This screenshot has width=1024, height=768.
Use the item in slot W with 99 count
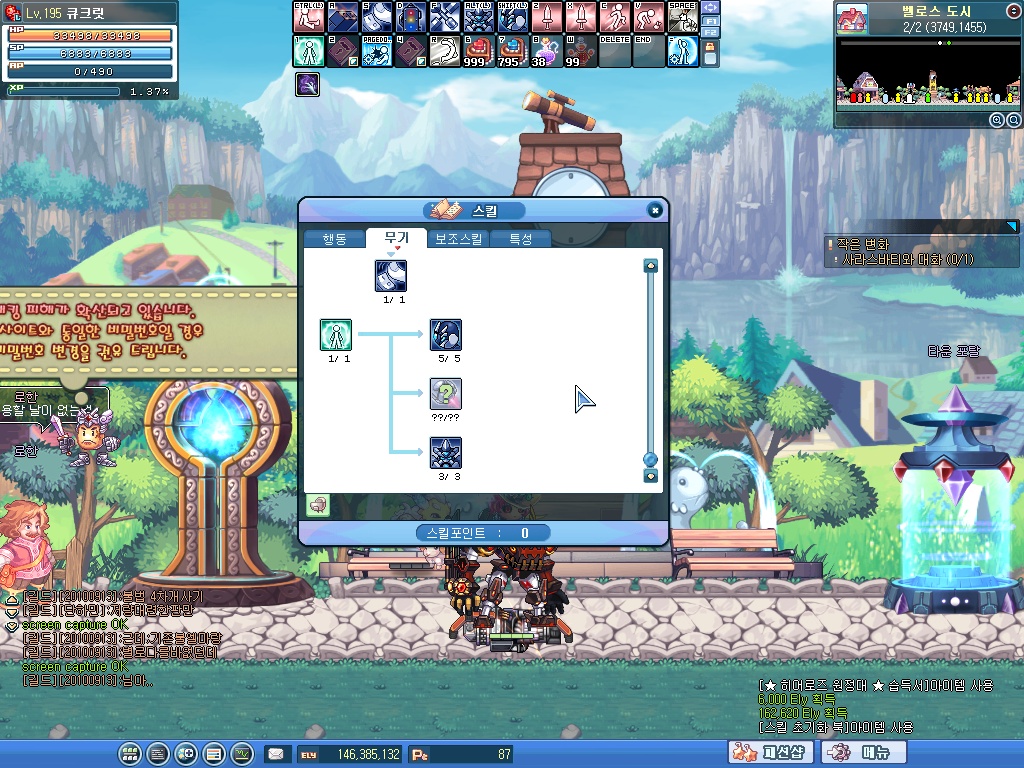click(x=581, y=51)
